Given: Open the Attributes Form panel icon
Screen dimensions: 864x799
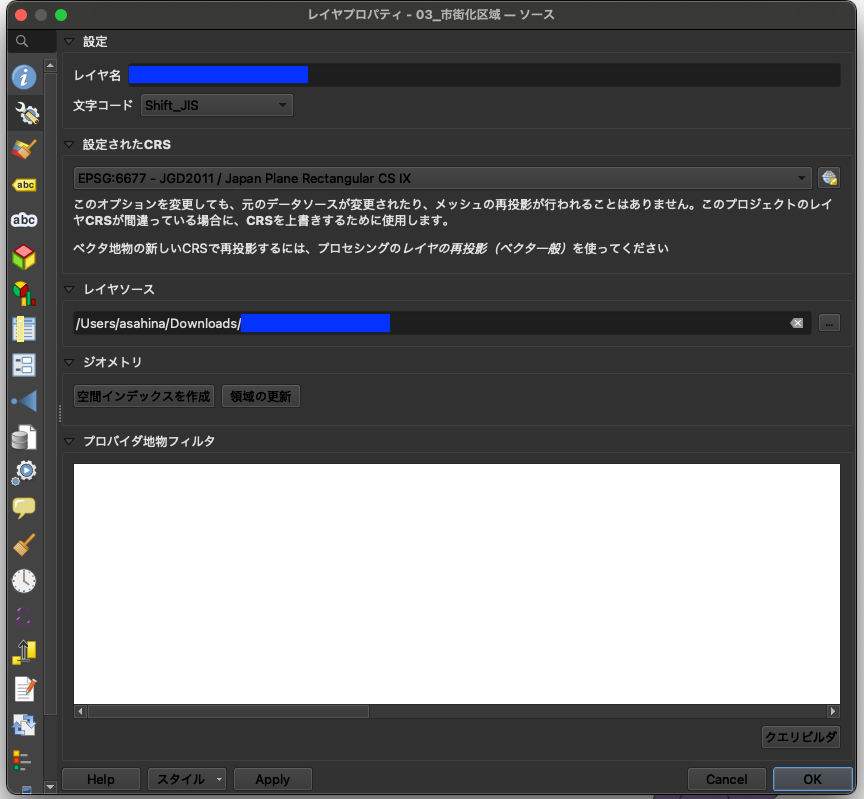Looking at the screenshot, I should pyautogui.click(x=24, y=365).
